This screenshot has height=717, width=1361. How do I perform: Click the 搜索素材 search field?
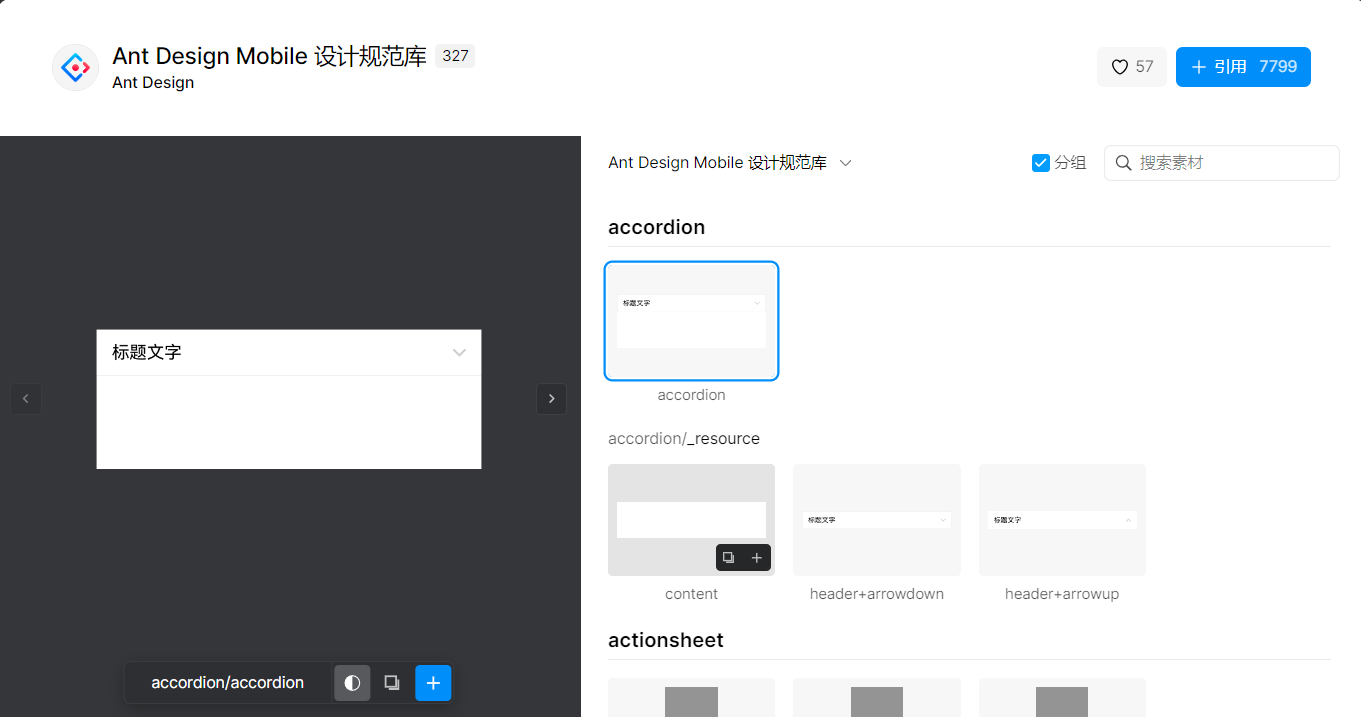click(x=1222, y=163)
